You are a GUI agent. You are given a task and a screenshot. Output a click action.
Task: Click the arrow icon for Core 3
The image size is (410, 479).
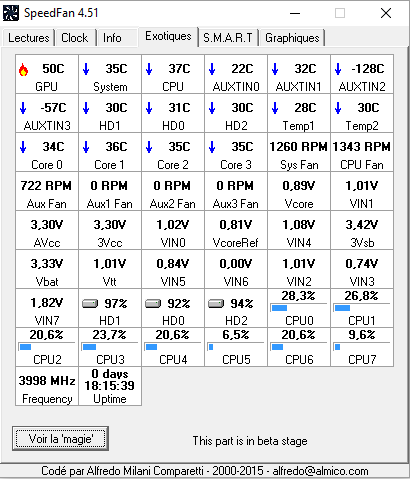(212, 147)
